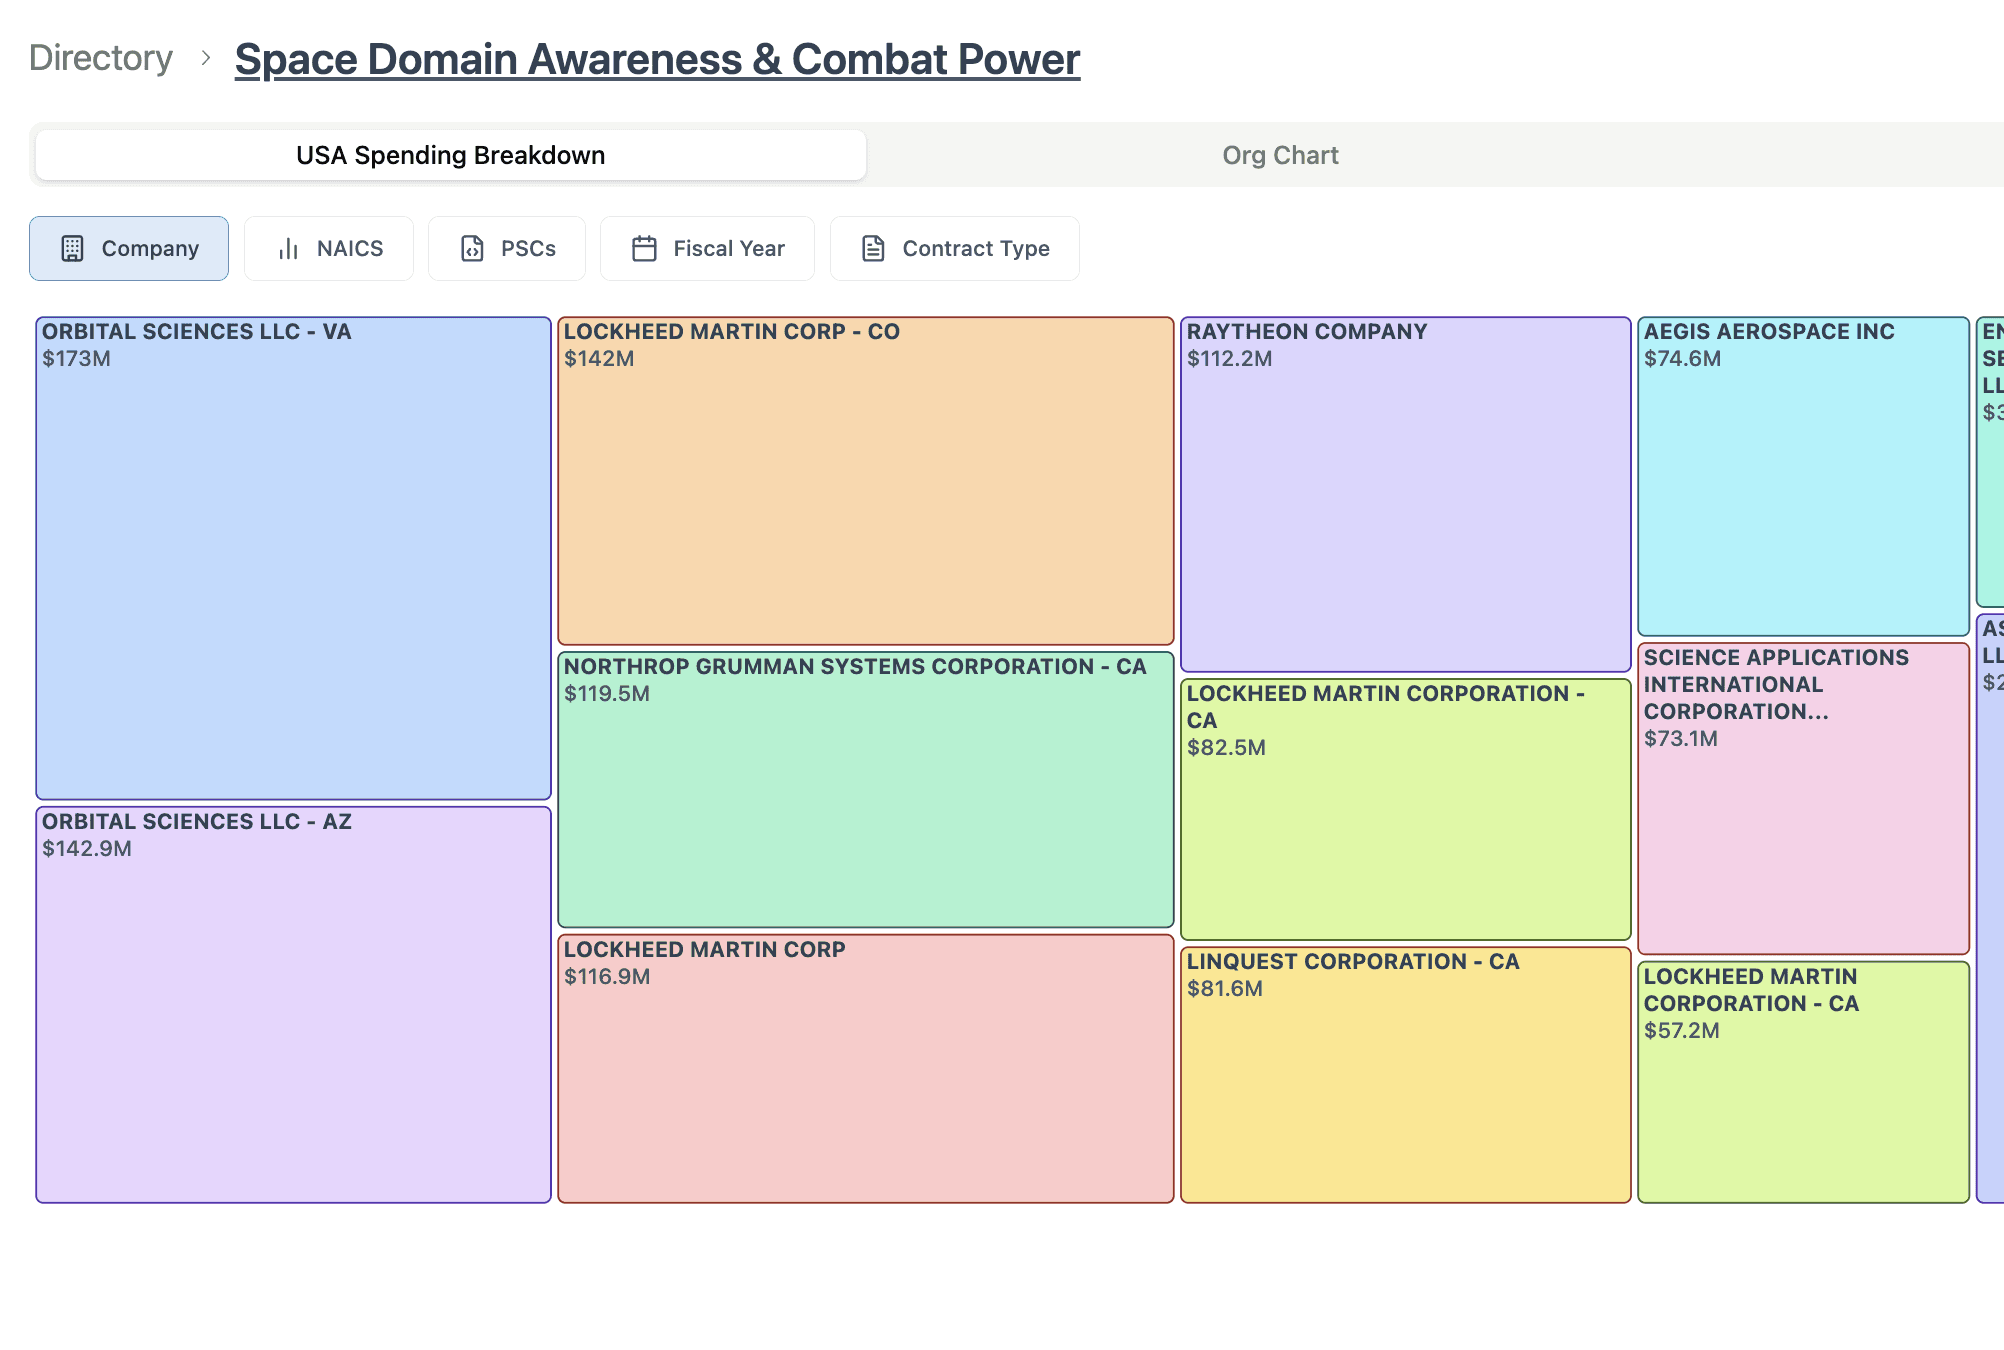Viewport: 2004px width, 1350px height.
Task: Click the $112.2M amount text
Action: tap(1229, 359)
